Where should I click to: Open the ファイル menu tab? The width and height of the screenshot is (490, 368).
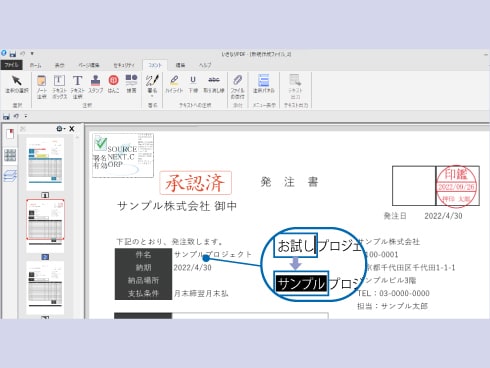pos(12,65)
